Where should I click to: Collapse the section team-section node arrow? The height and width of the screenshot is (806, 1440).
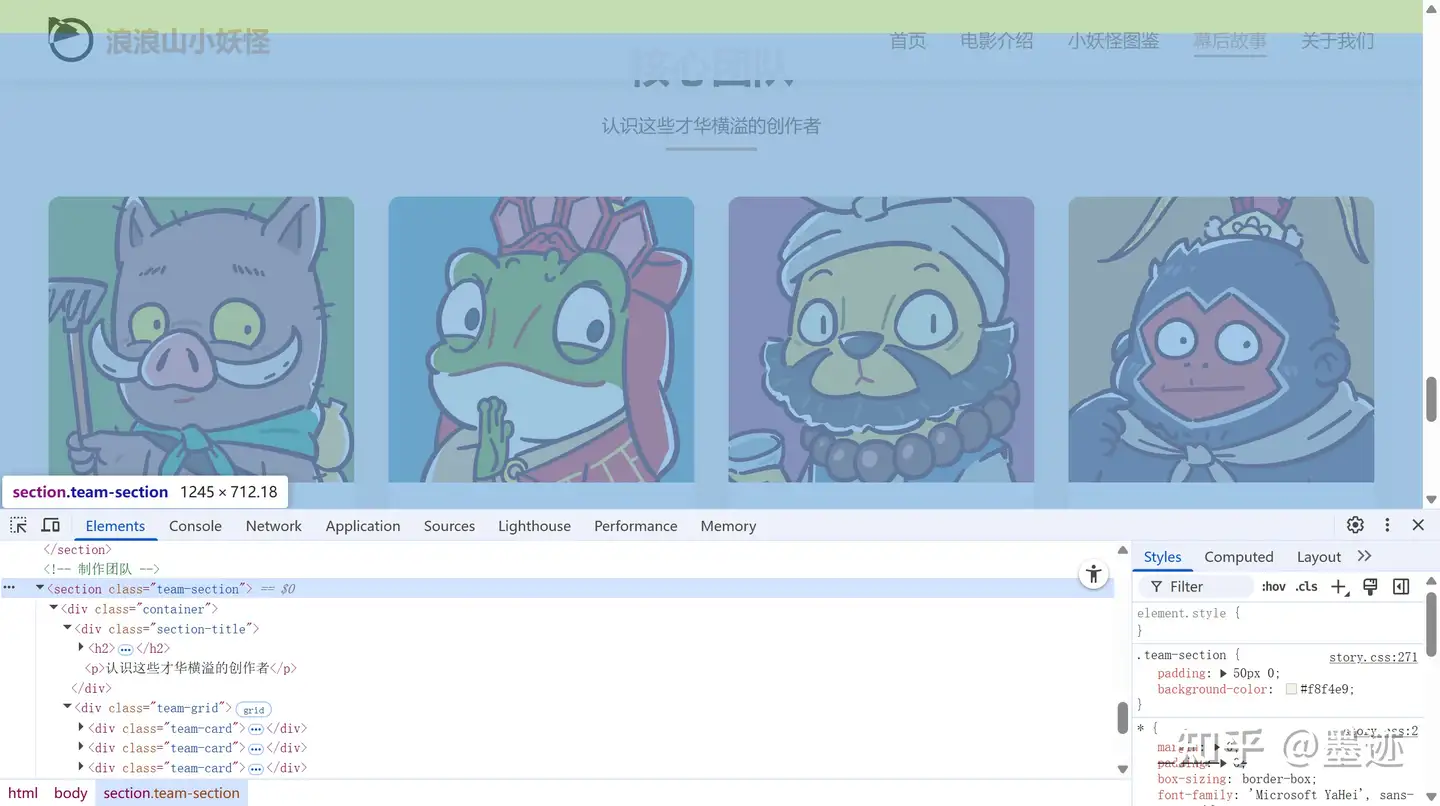(x=40, y=589)
